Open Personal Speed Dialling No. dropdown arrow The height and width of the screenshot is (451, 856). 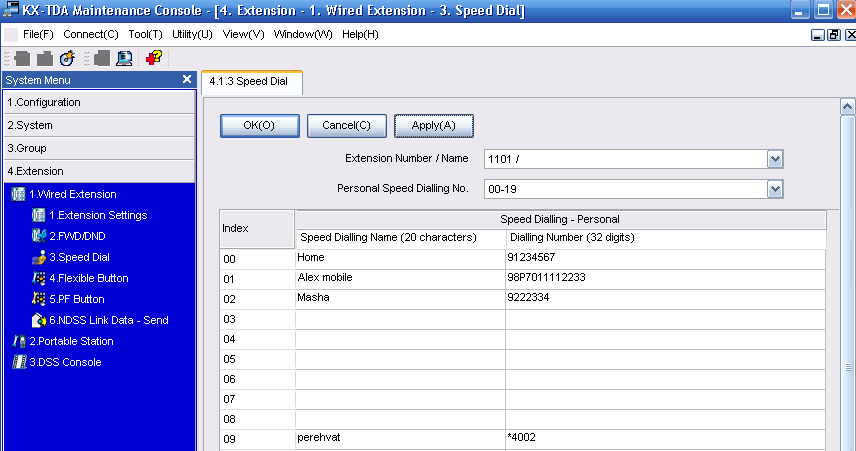coord(775,189)
